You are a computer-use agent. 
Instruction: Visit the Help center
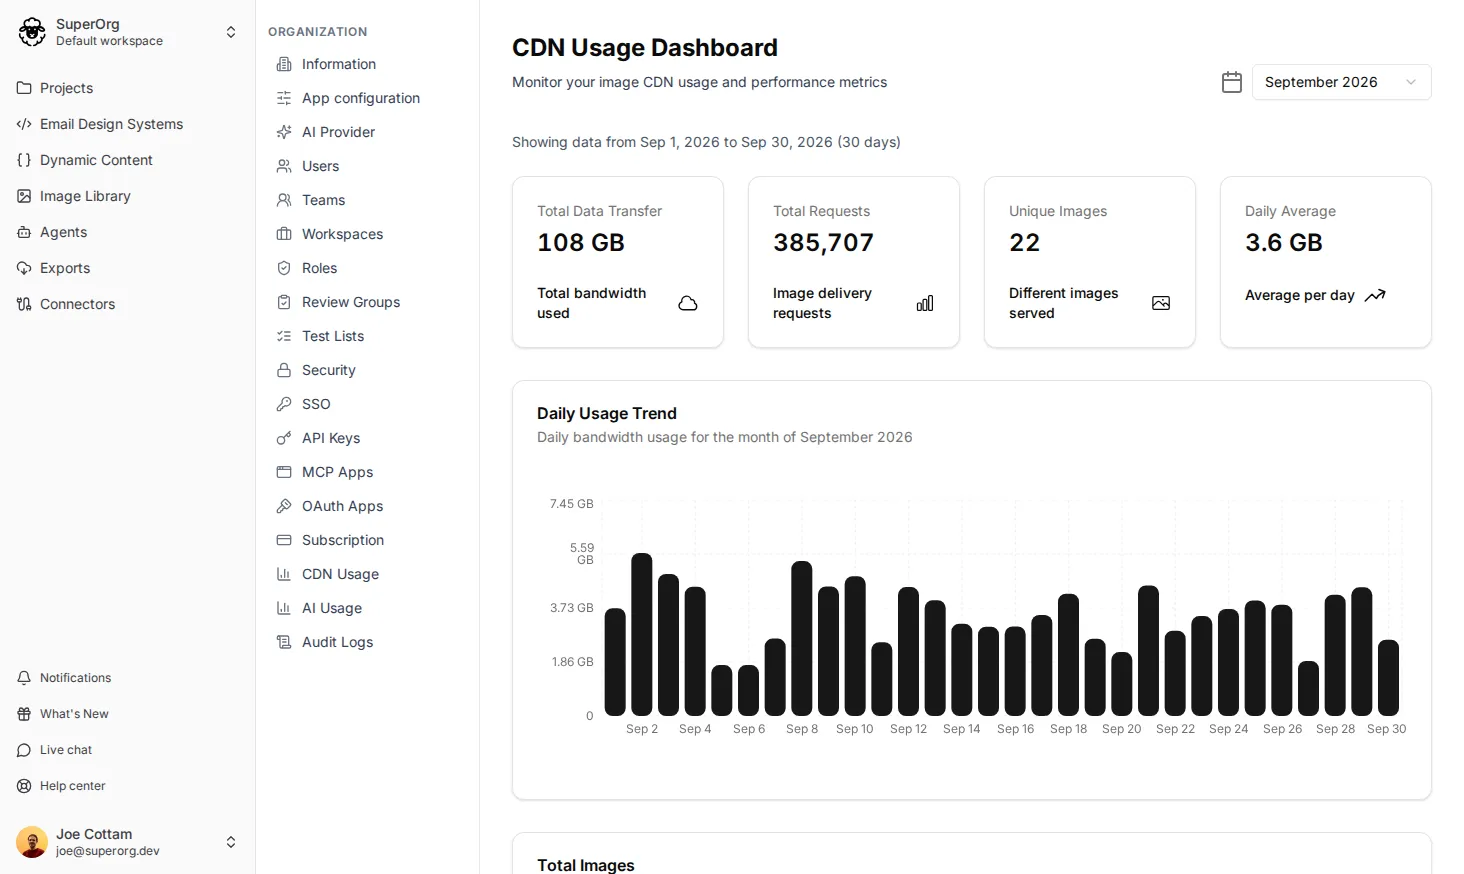point(72,786)
